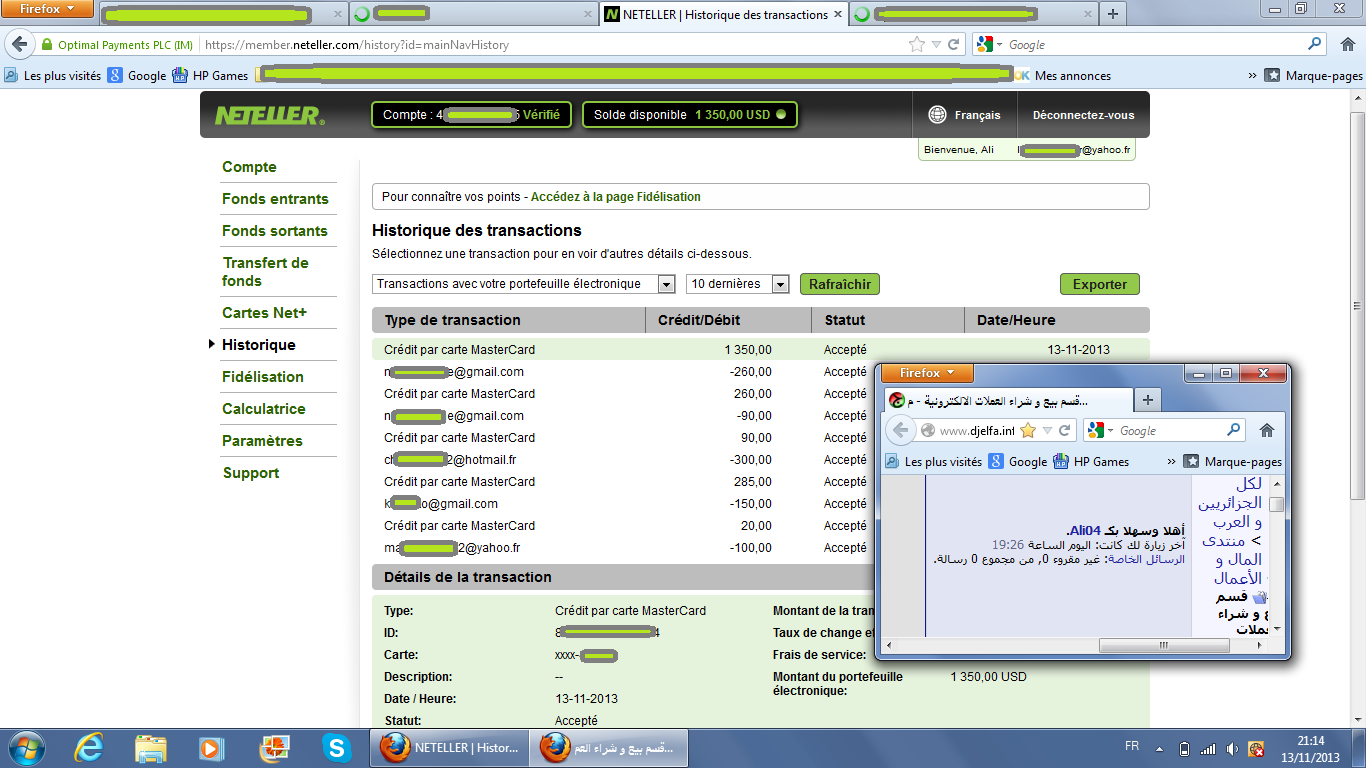
Task: Open Fonds entrants in the sidebar
Action: [x=275, y=199]
